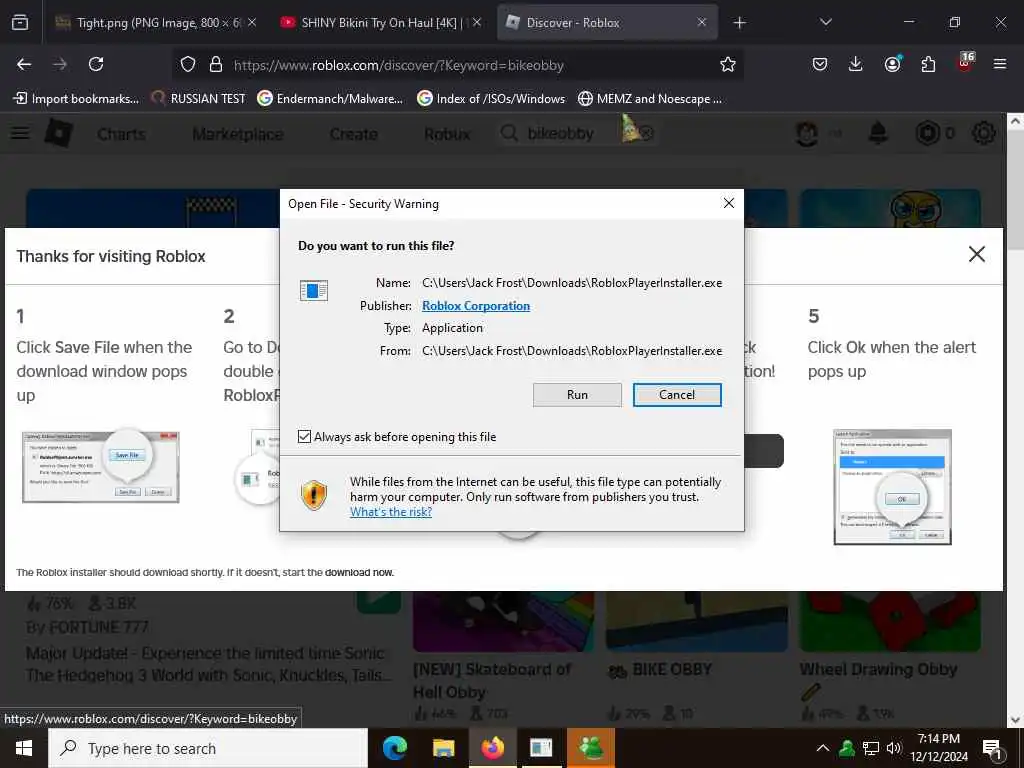1024x768 pixels.
Task: Open the clock showing 7:14 PM
Action: (939, 748)
